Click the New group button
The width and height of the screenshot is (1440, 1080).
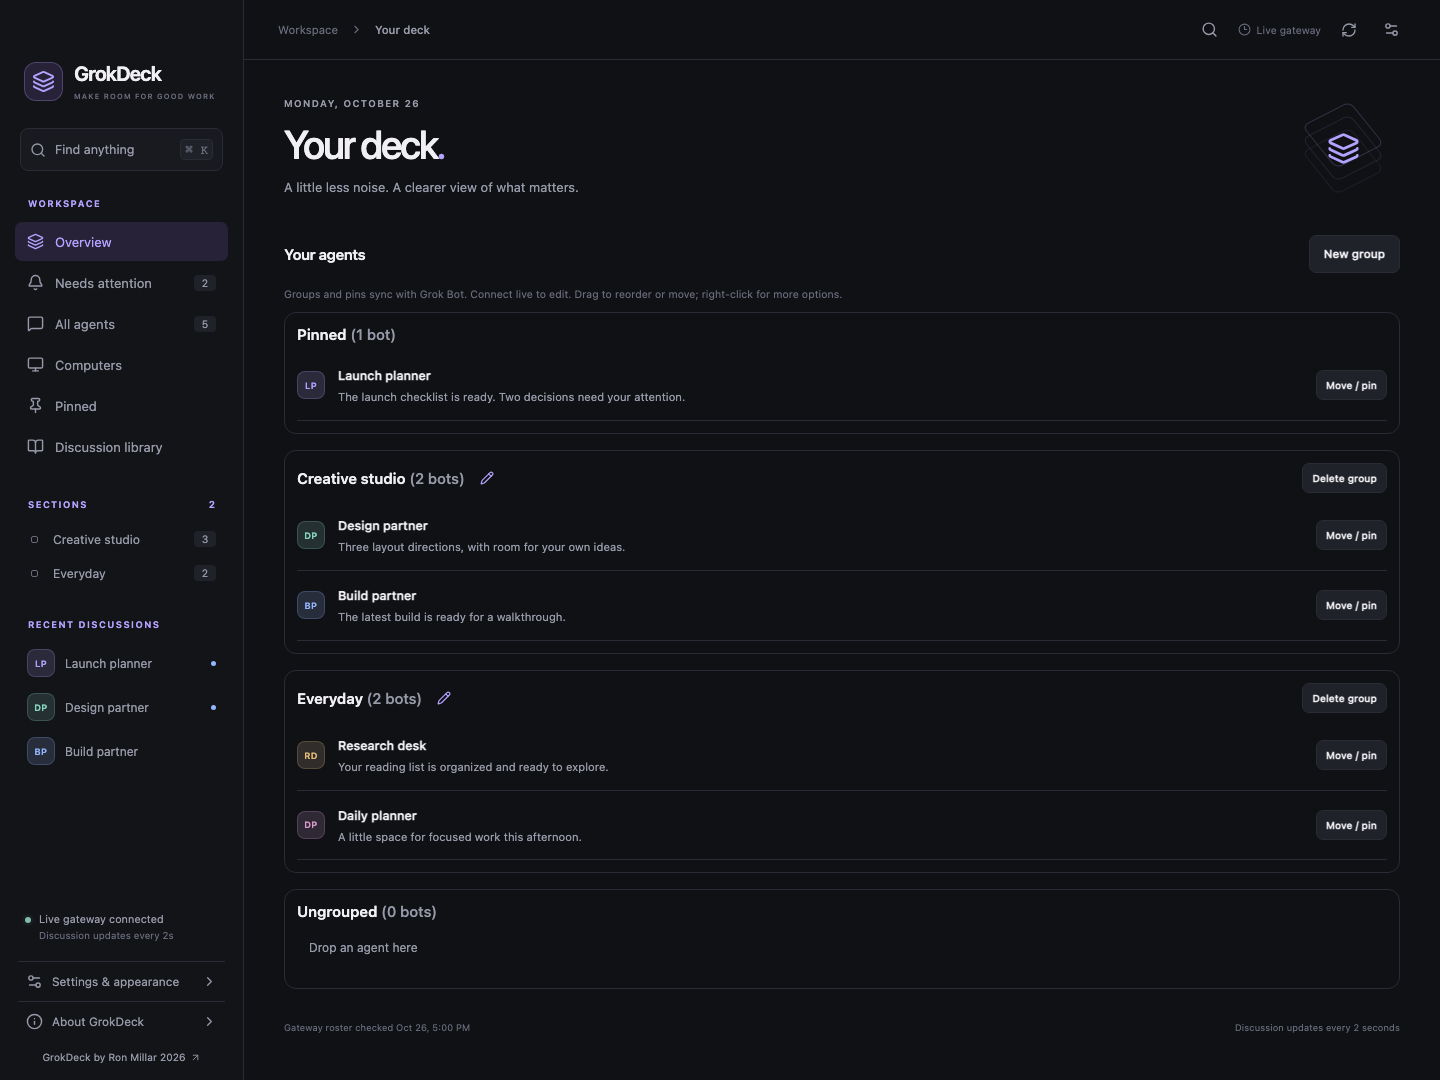[1354, 254]
